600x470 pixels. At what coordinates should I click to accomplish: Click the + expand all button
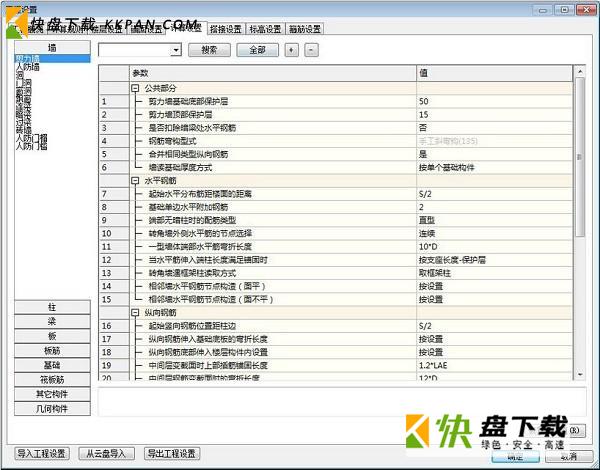coord(292,50)
